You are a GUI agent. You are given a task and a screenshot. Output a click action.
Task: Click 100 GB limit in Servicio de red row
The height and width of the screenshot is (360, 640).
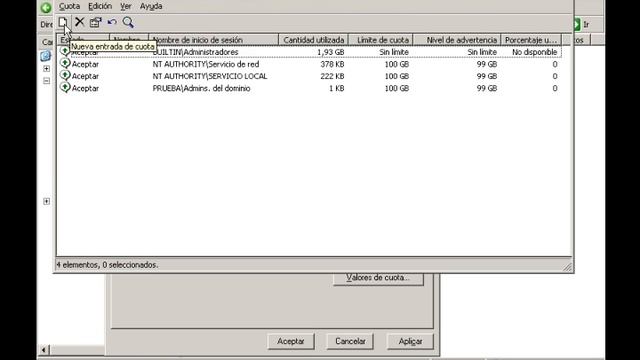click(x=397, y=64)
